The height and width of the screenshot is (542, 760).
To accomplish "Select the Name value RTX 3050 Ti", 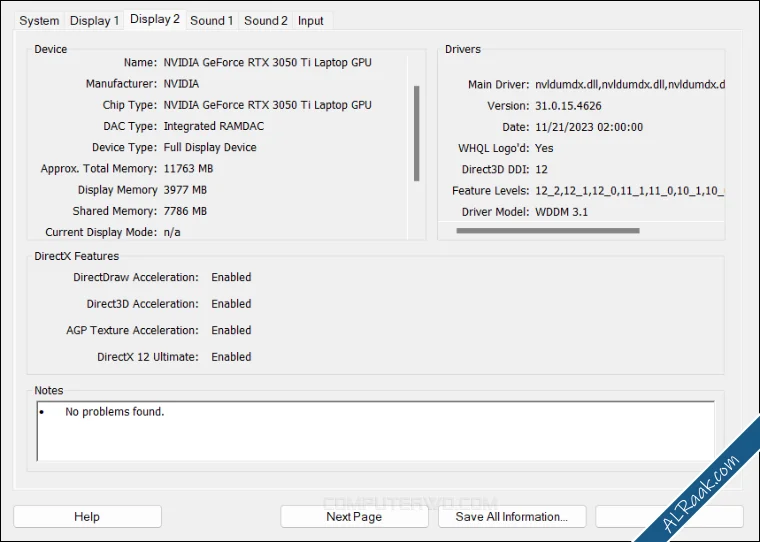I will coord(268,63).
